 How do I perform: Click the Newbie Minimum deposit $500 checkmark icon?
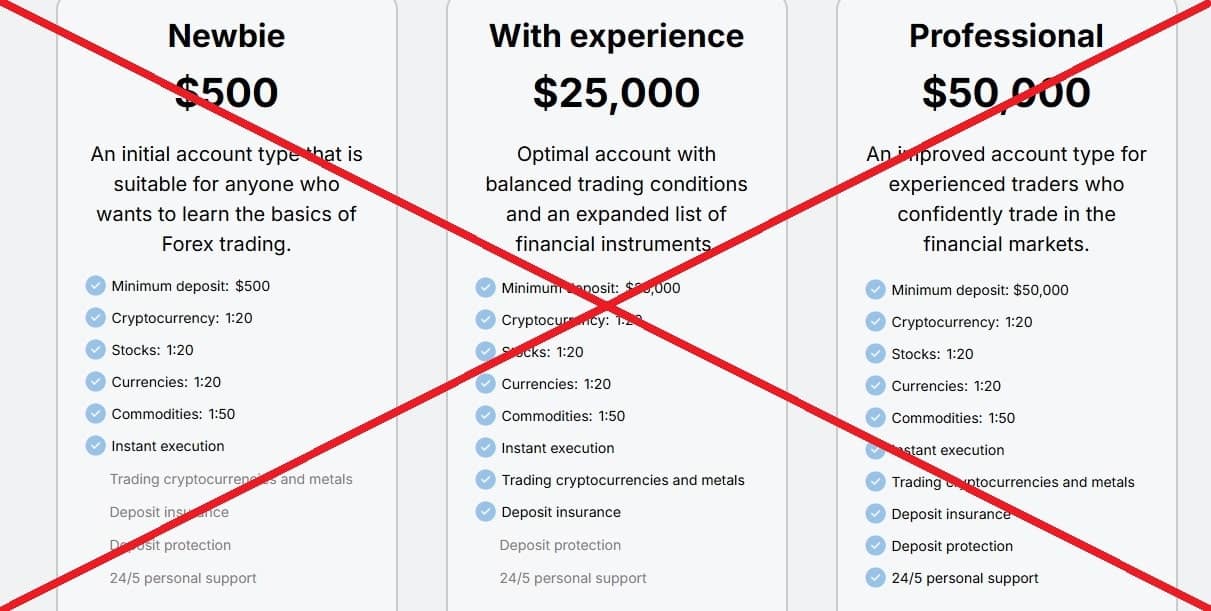coord(95,286)
